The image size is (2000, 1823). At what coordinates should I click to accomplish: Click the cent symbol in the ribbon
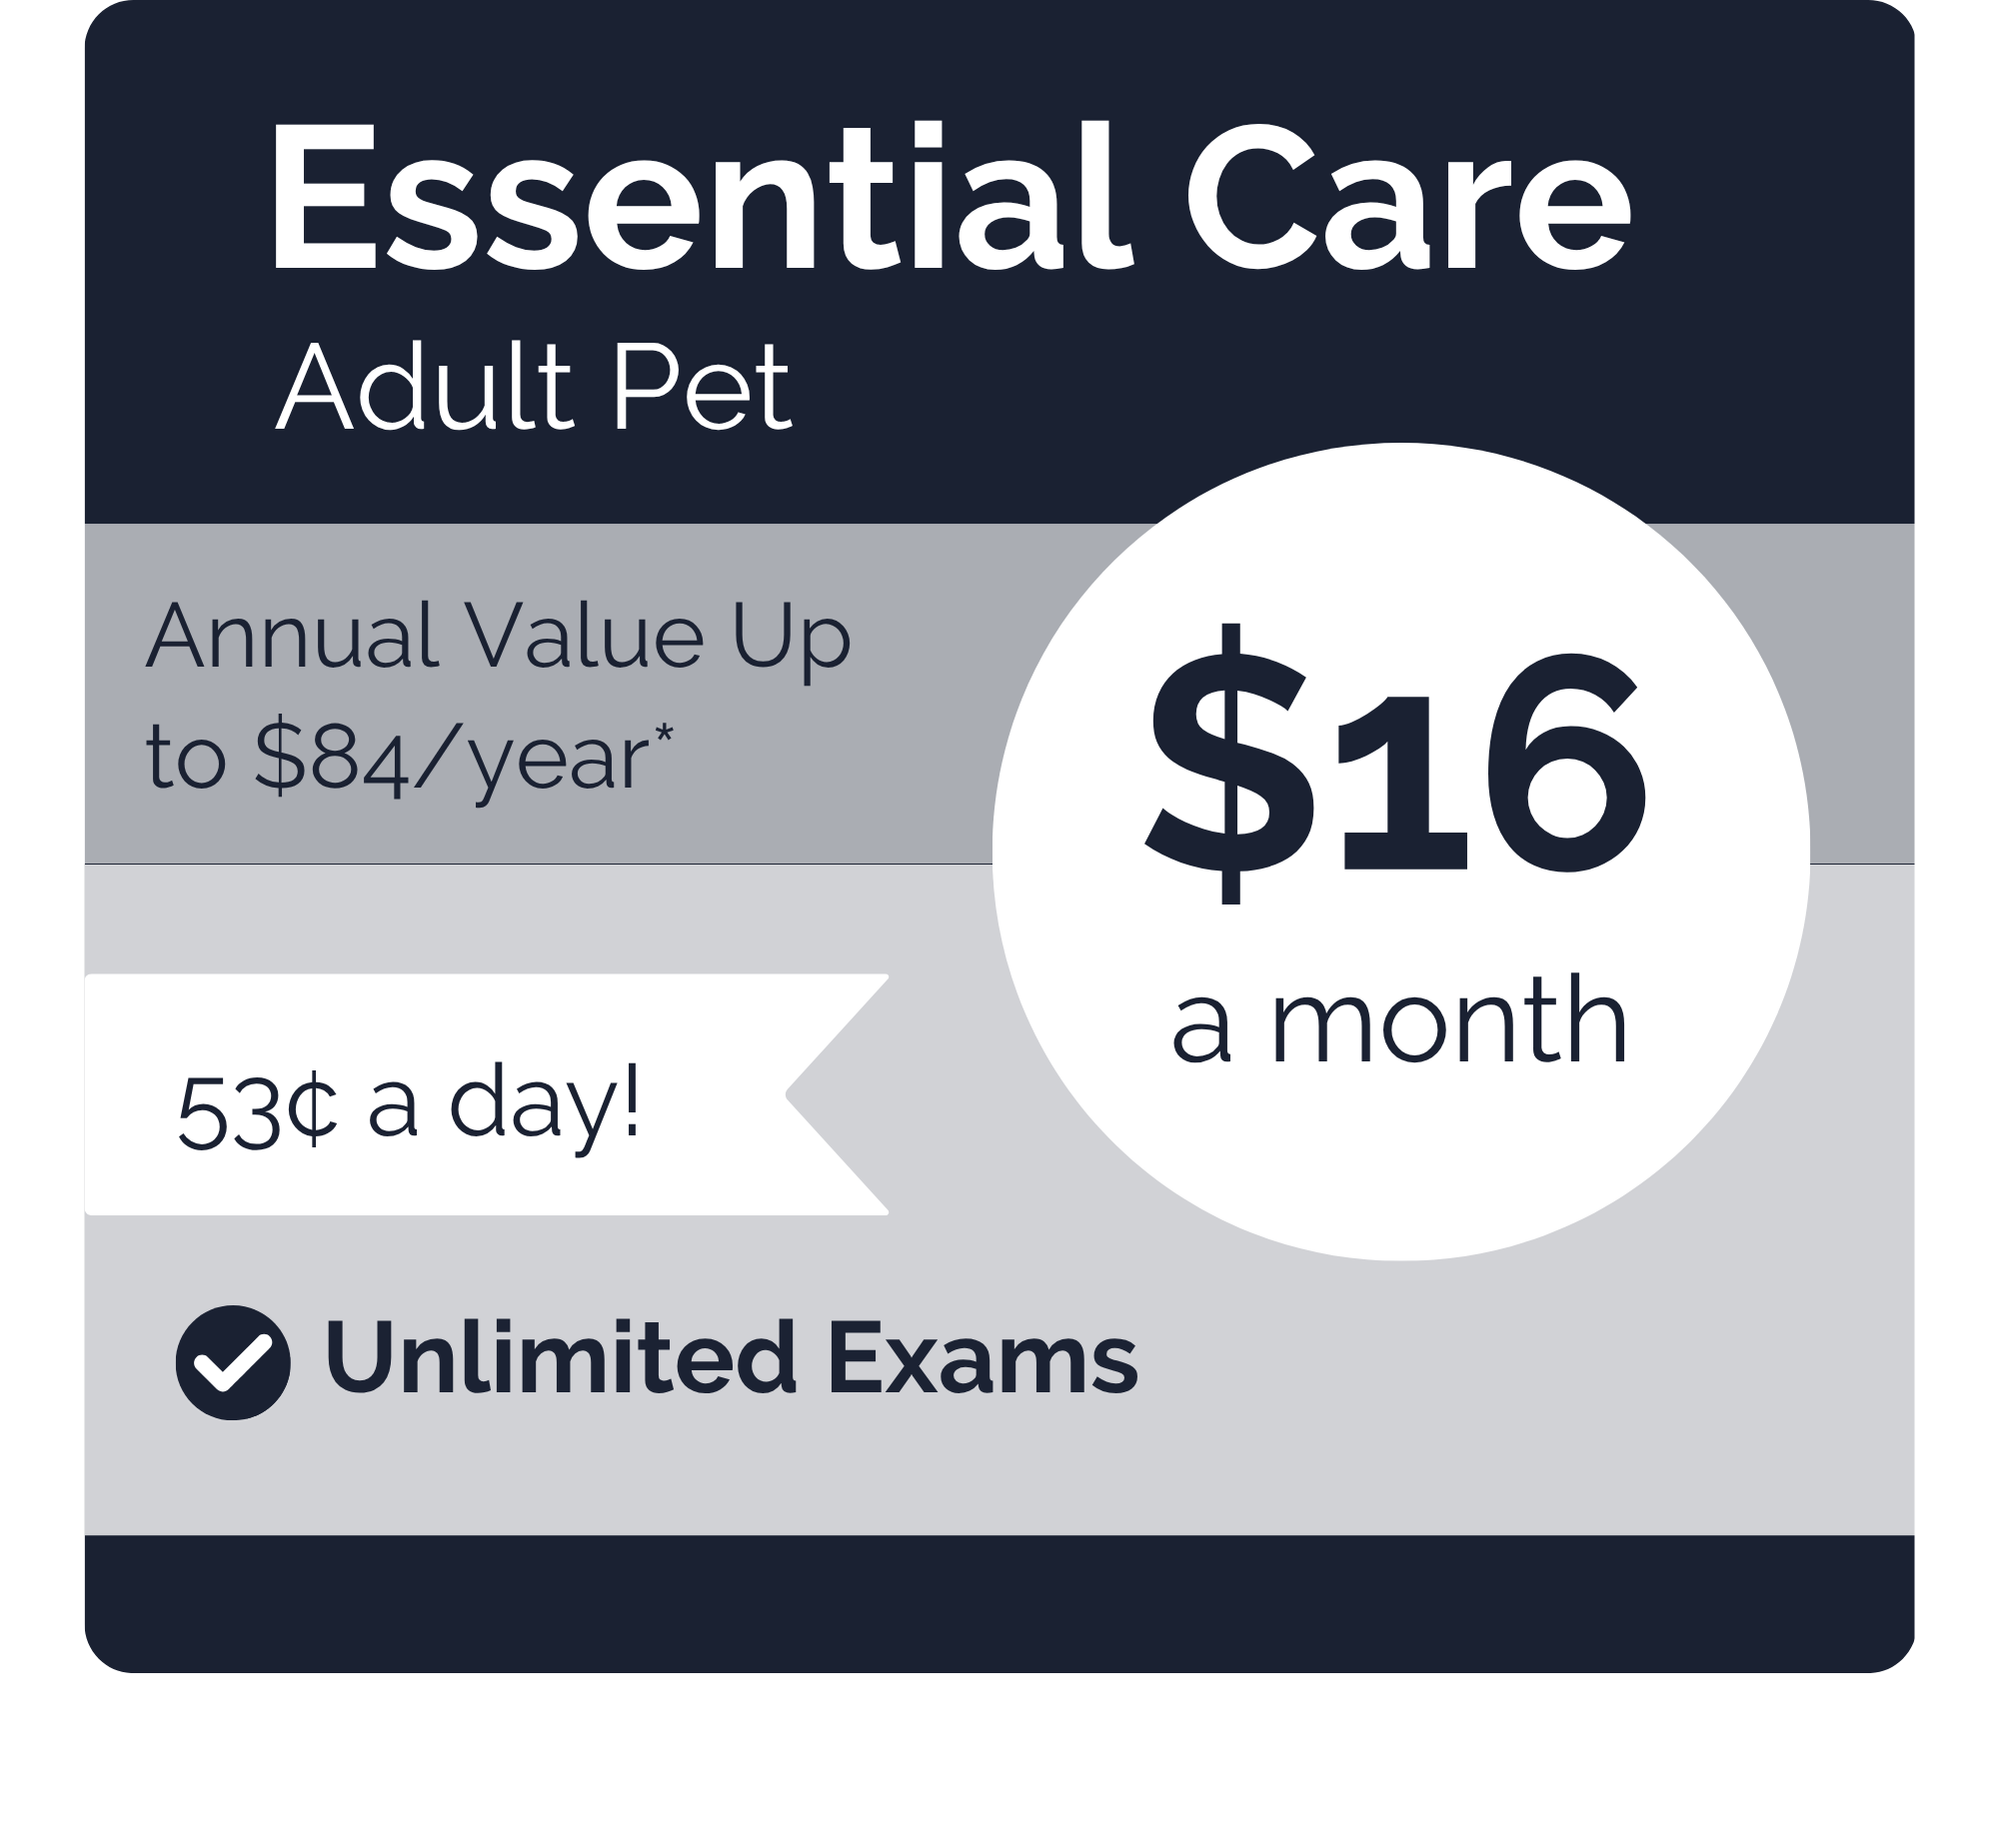point(318,1112)
